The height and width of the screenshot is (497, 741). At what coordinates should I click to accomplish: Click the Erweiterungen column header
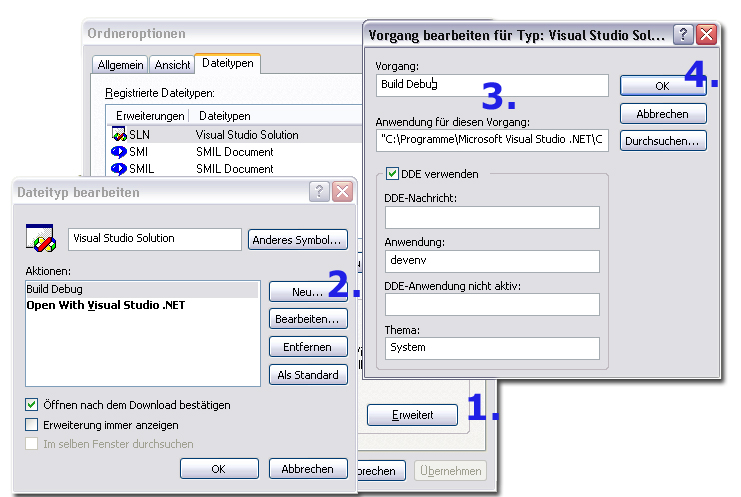click(148, 116)
